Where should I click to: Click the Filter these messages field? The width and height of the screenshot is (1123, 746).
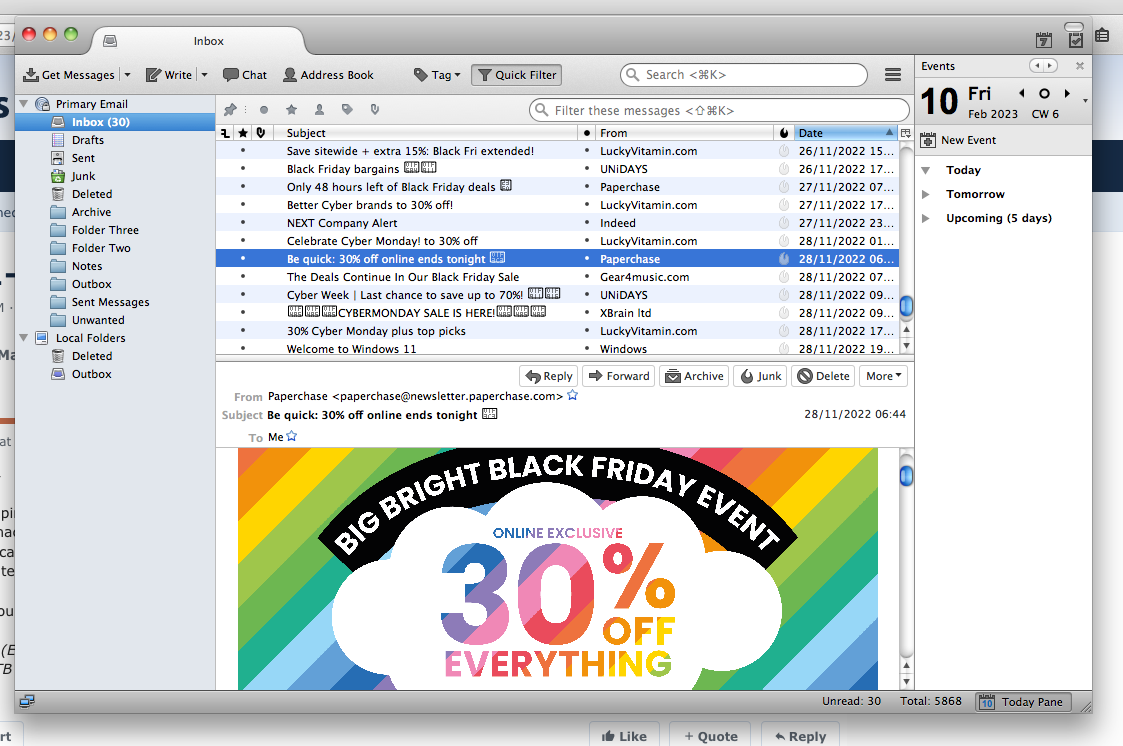point(719,110)
